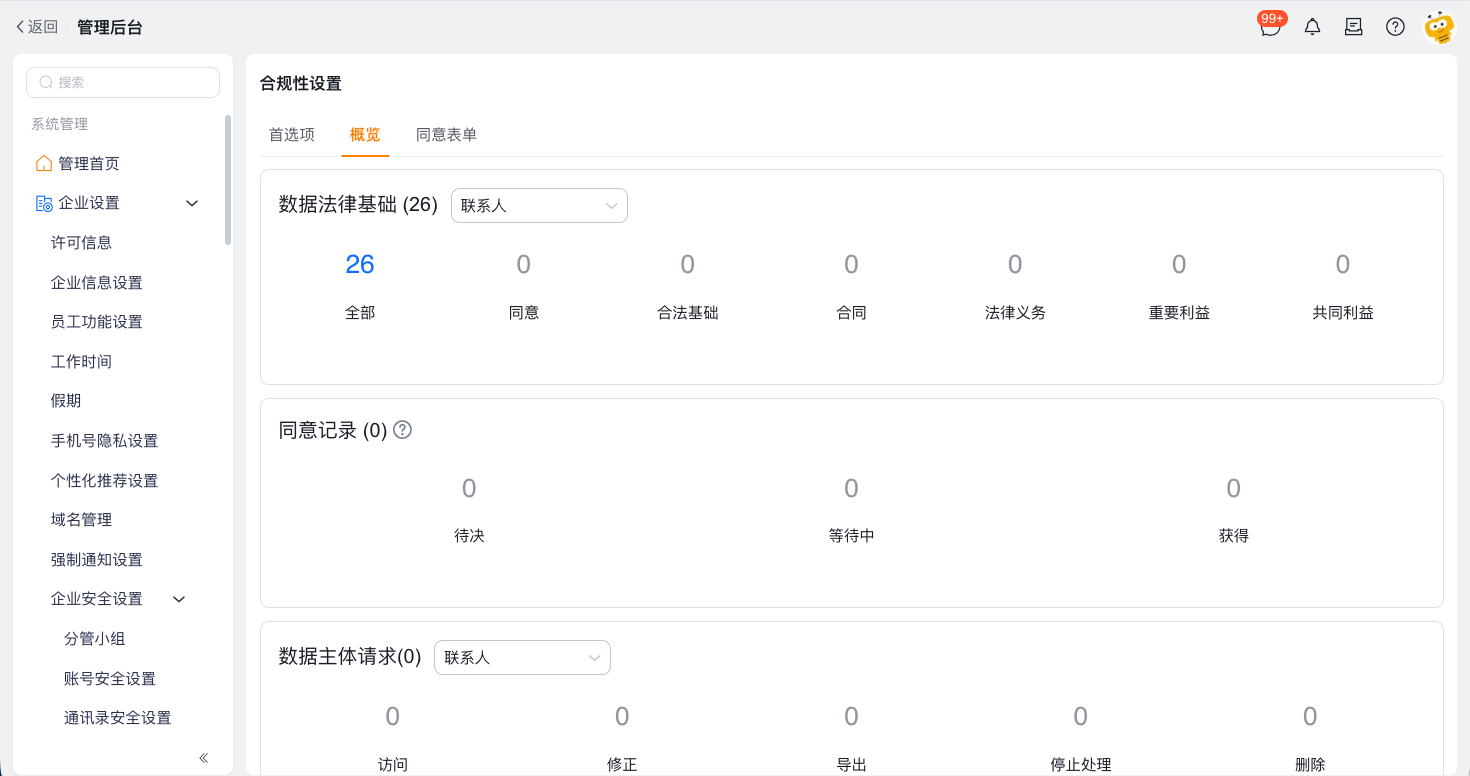Click the 待决 consent record count

tap(469, 488)
